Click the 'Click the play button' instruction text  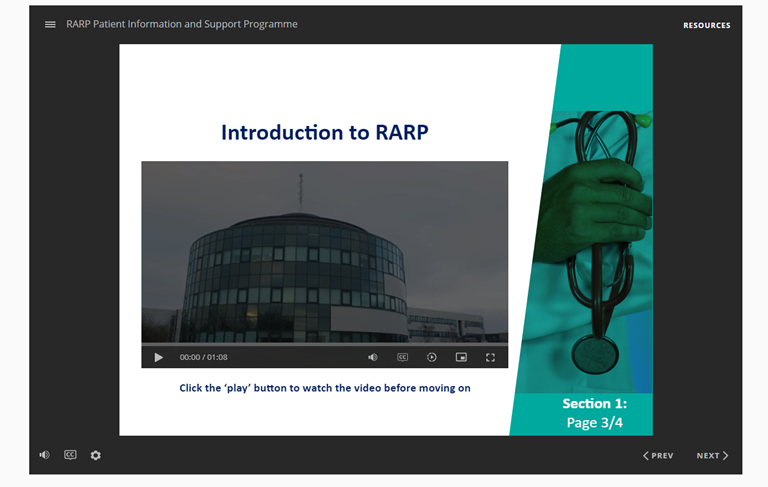click(x=325, y=388)
